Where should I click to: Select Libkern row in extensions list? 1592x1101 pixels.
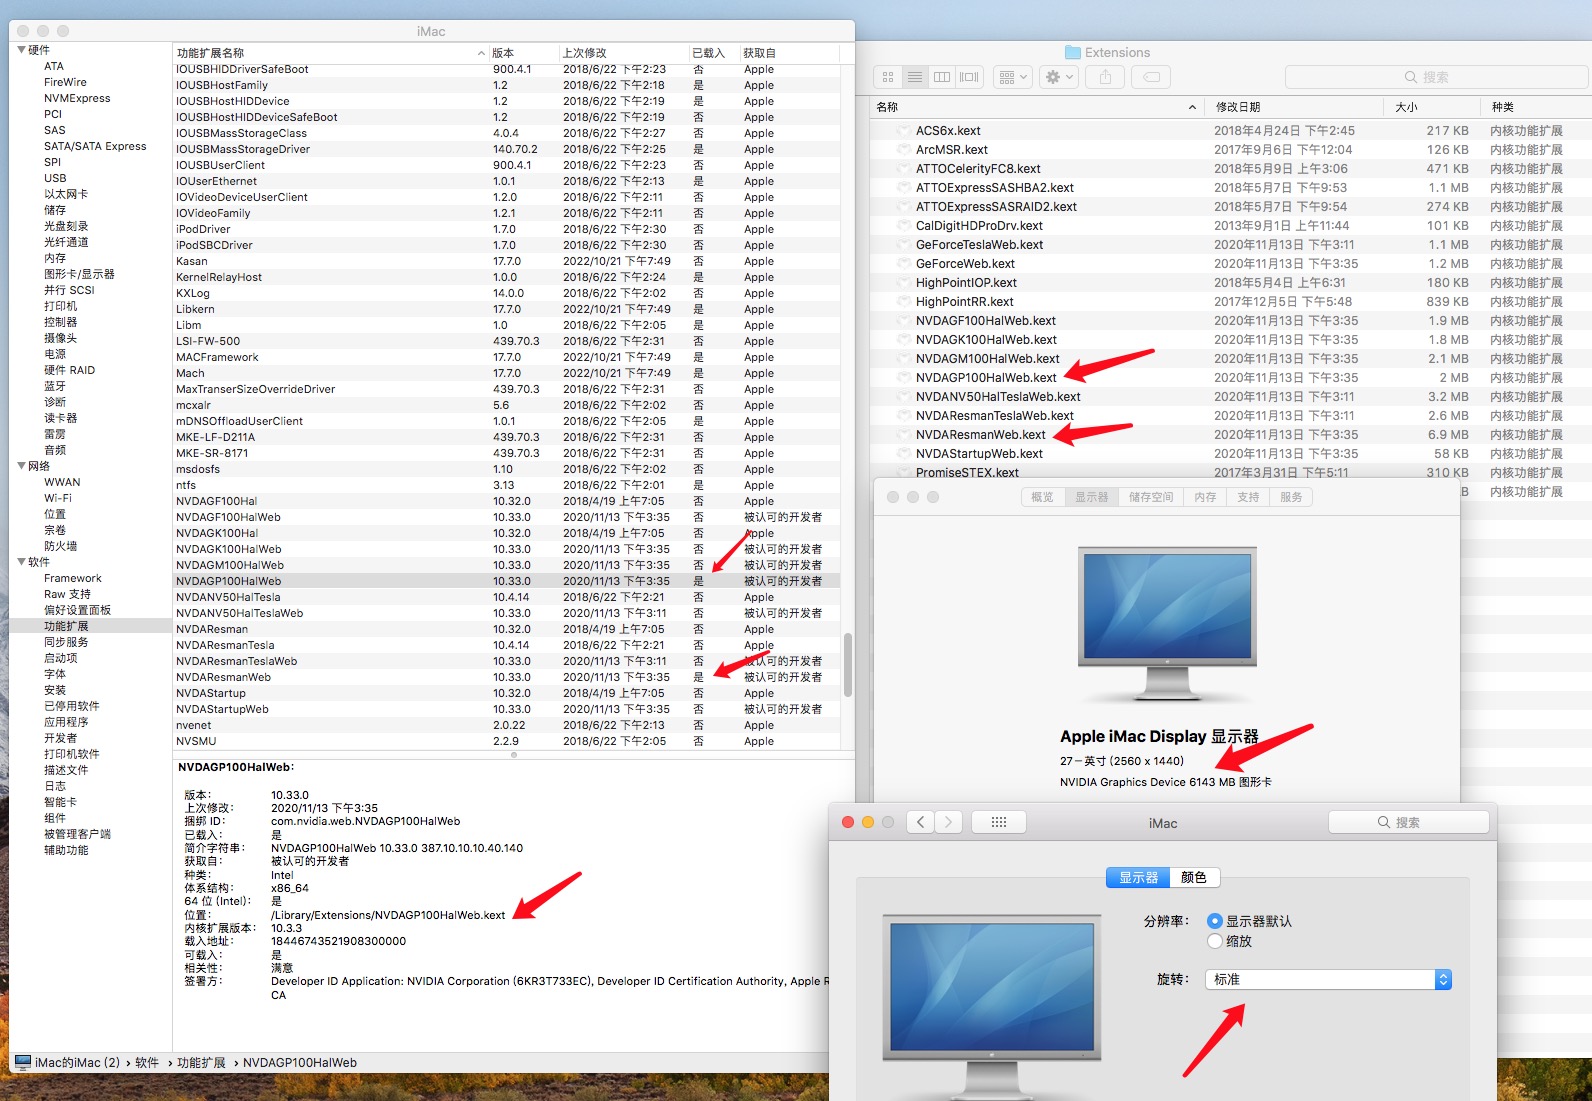coord(507,309)
